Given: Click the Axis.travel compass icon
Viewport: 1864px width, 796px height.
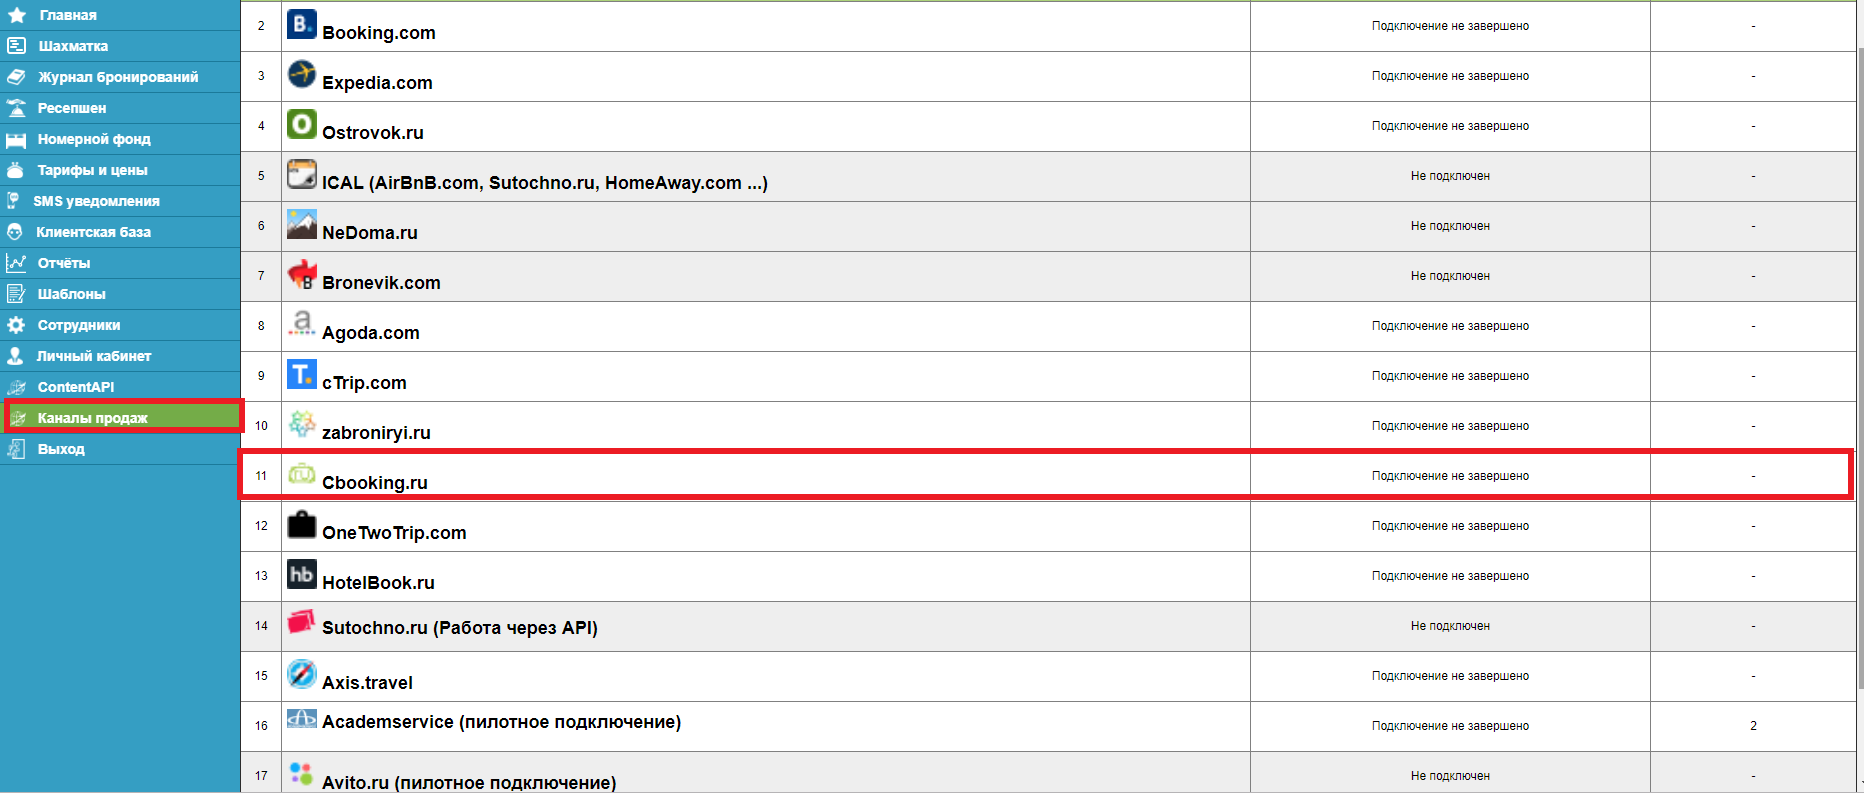Looking at the screenshot, I should [x=301, y=674].
